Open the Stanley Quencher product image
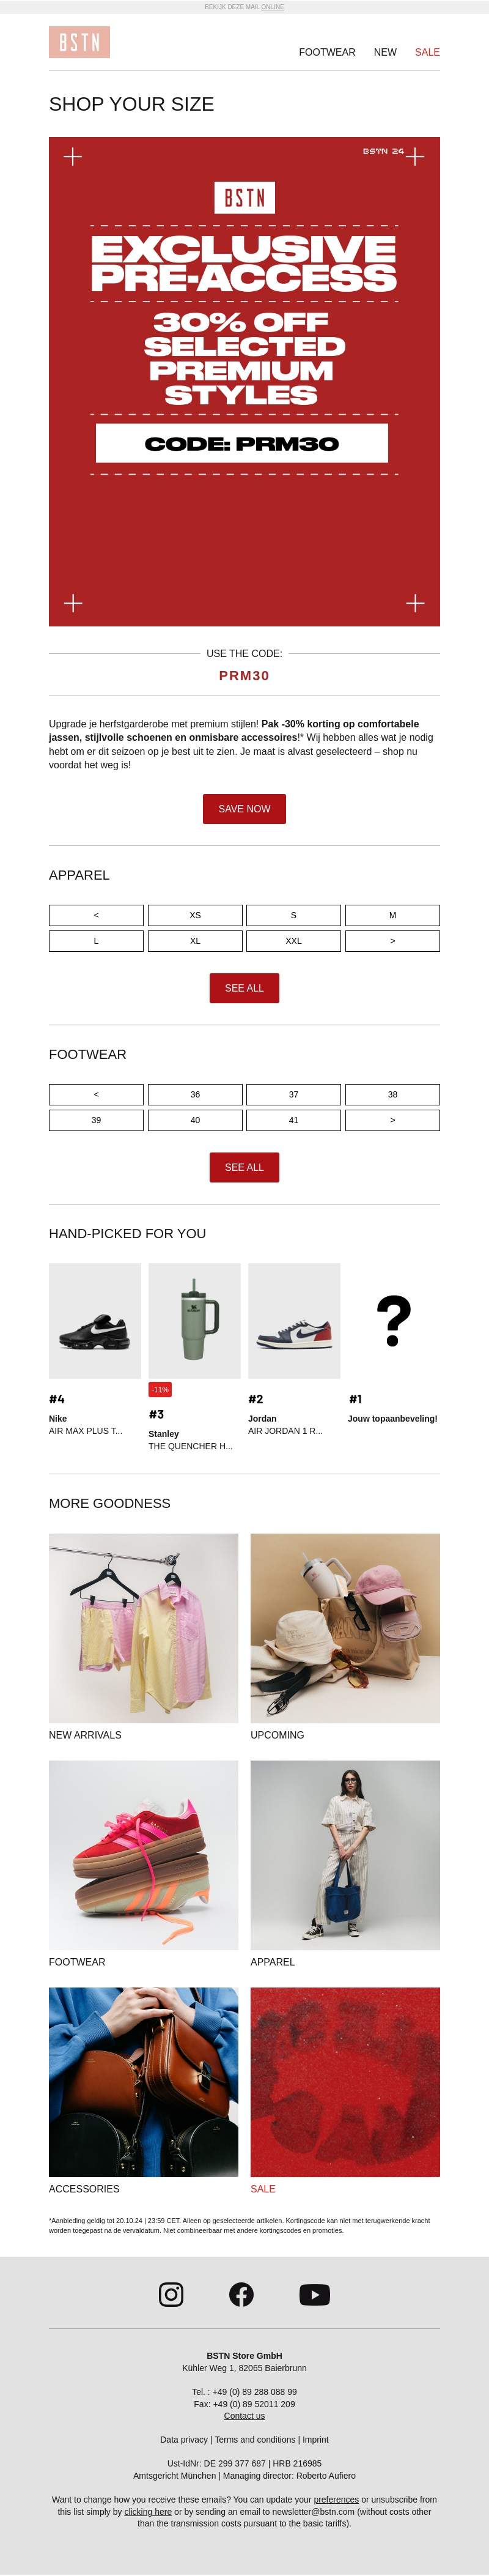The image size is (489, 2576). (x=194, y=1320)
